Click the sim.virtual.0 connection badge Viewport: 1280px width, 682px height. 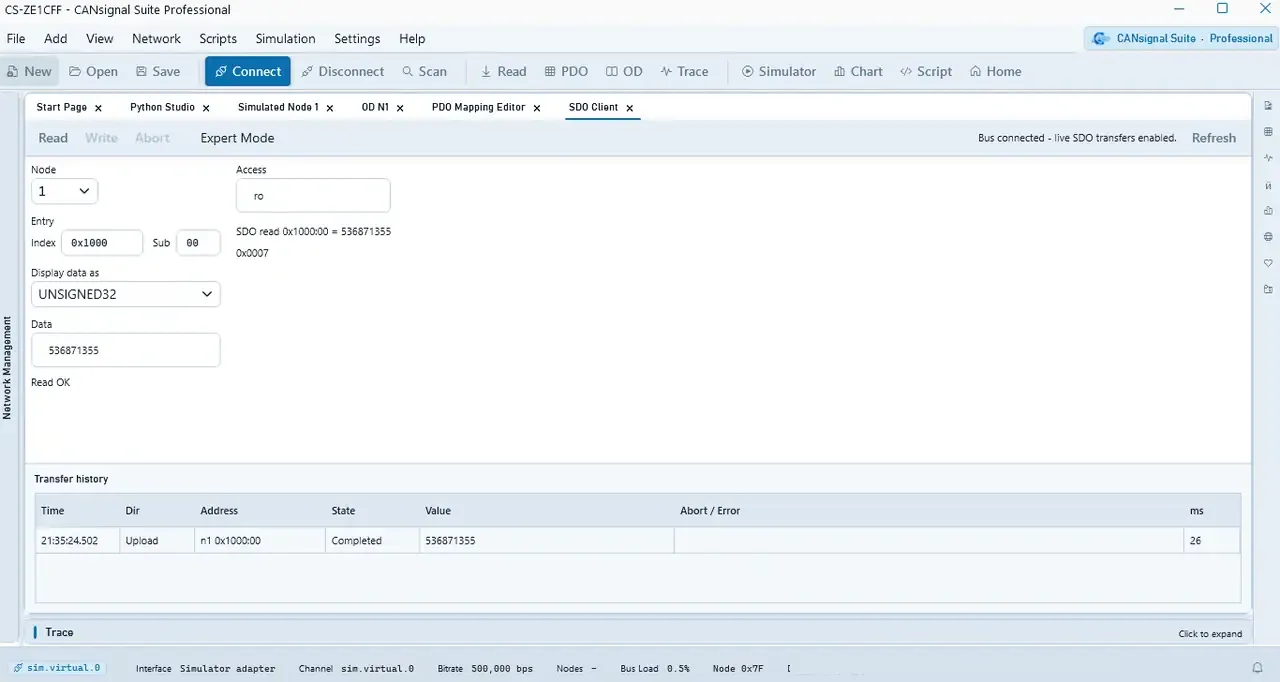57,668
